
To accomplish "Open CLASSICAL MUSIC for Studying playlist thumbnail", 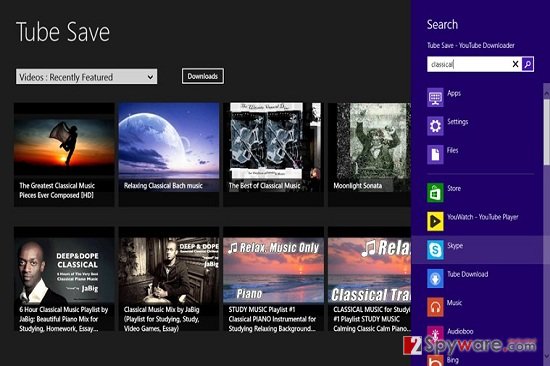I will [369, 279].
